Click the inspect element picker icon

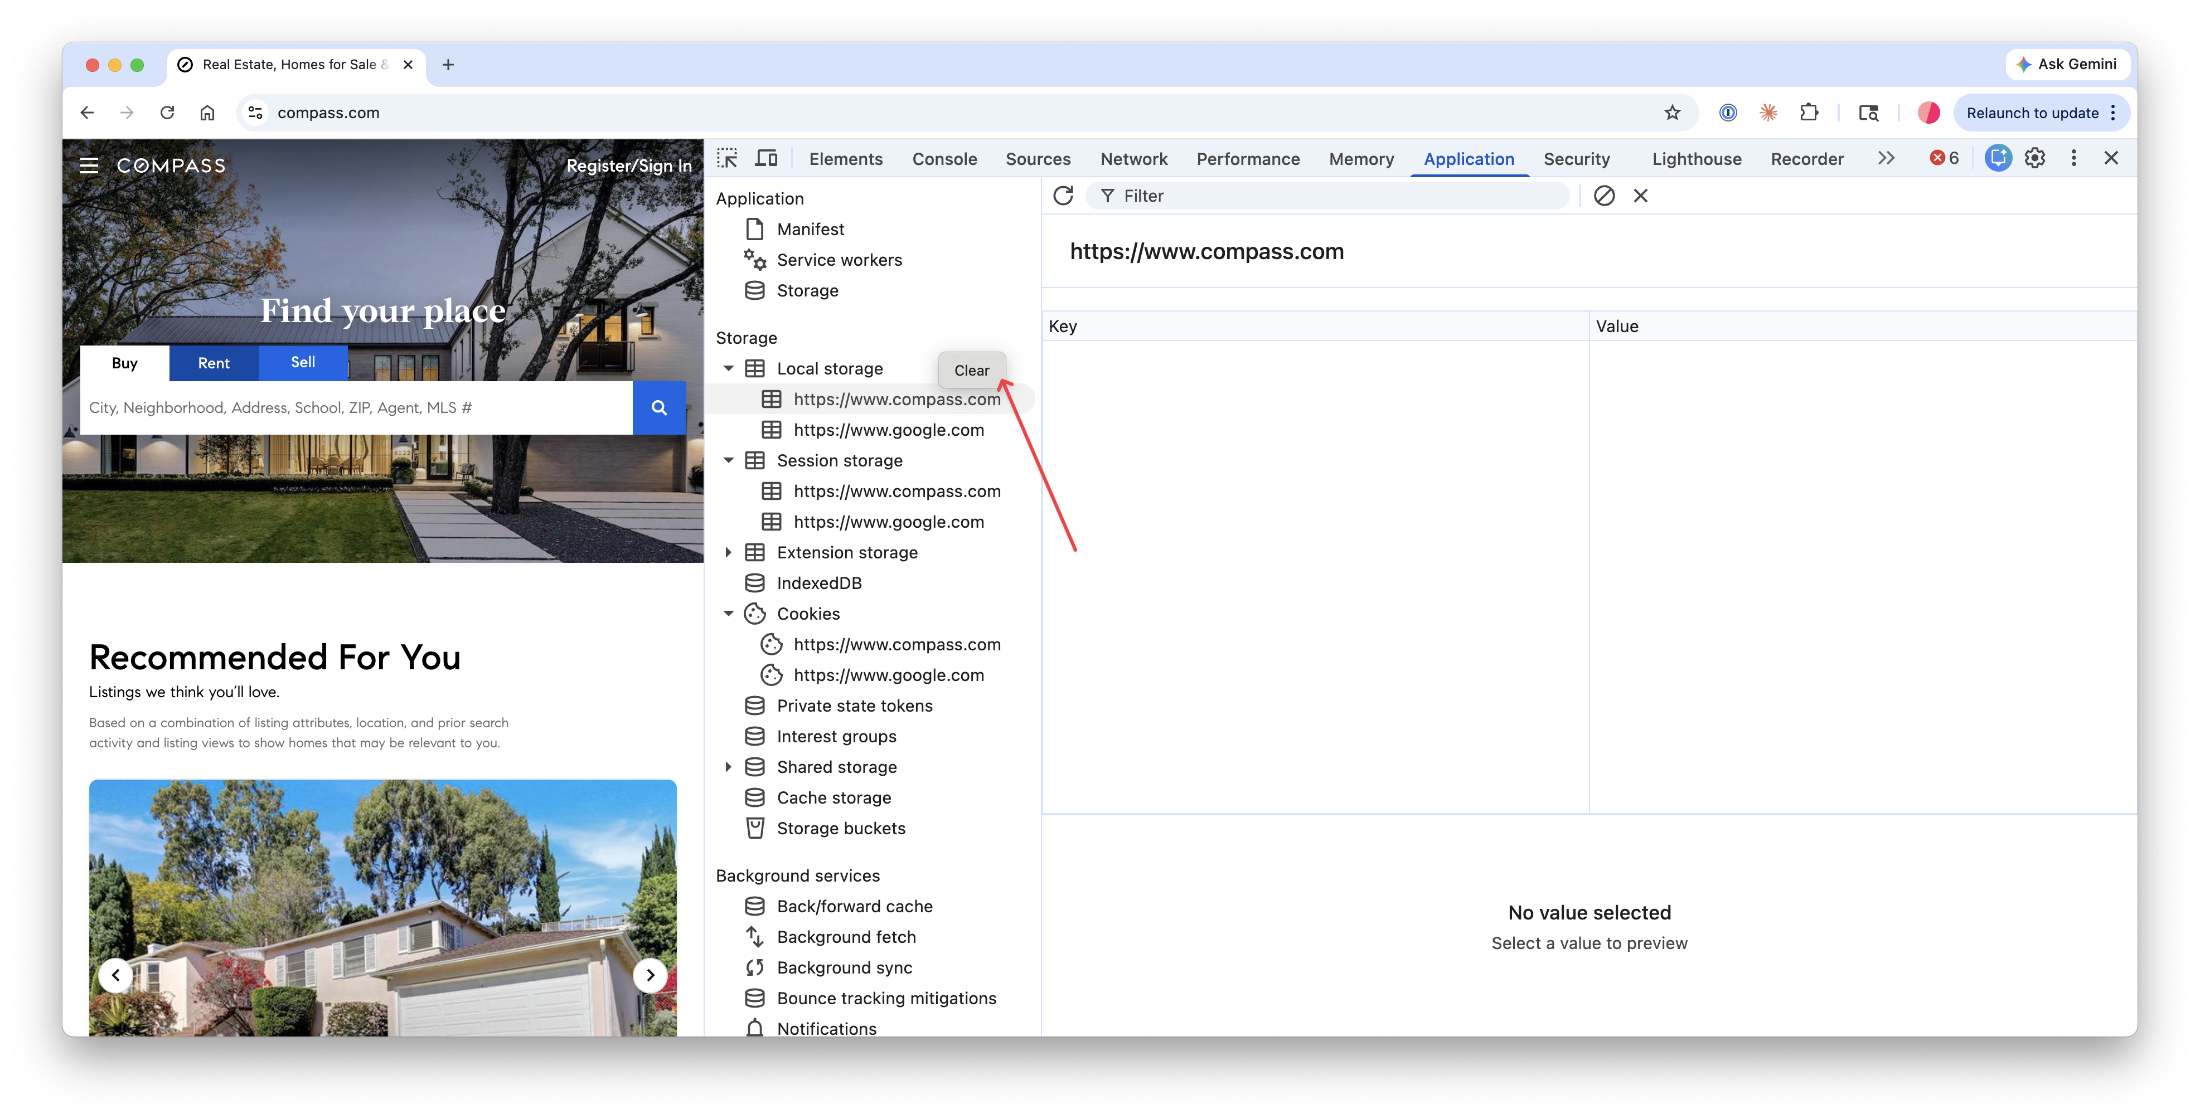click(727, 158)
